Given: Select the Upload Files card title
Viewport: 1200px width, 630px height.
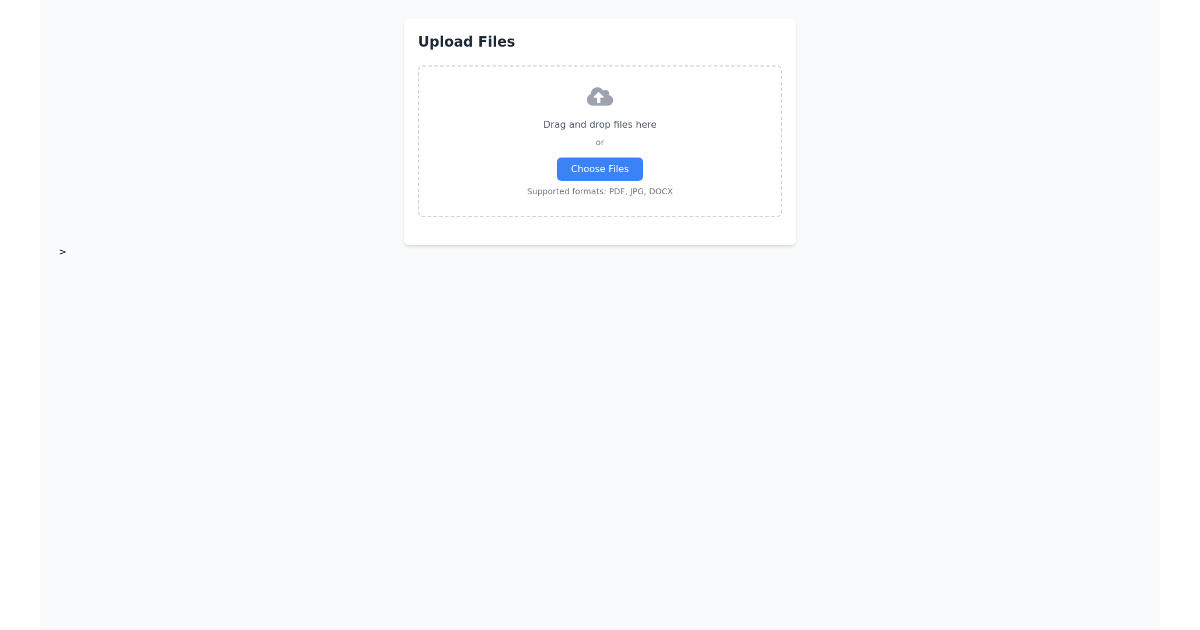Looking at the screenshot, I should coord(466,41).
